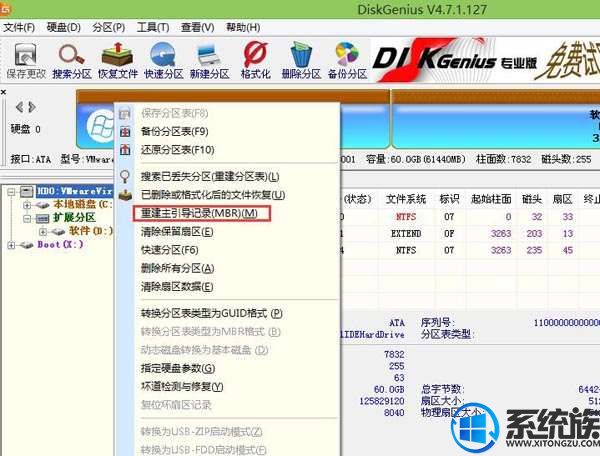600x456 pixels.
Task: Click the 标识 column header
Action: pos(449,199)
